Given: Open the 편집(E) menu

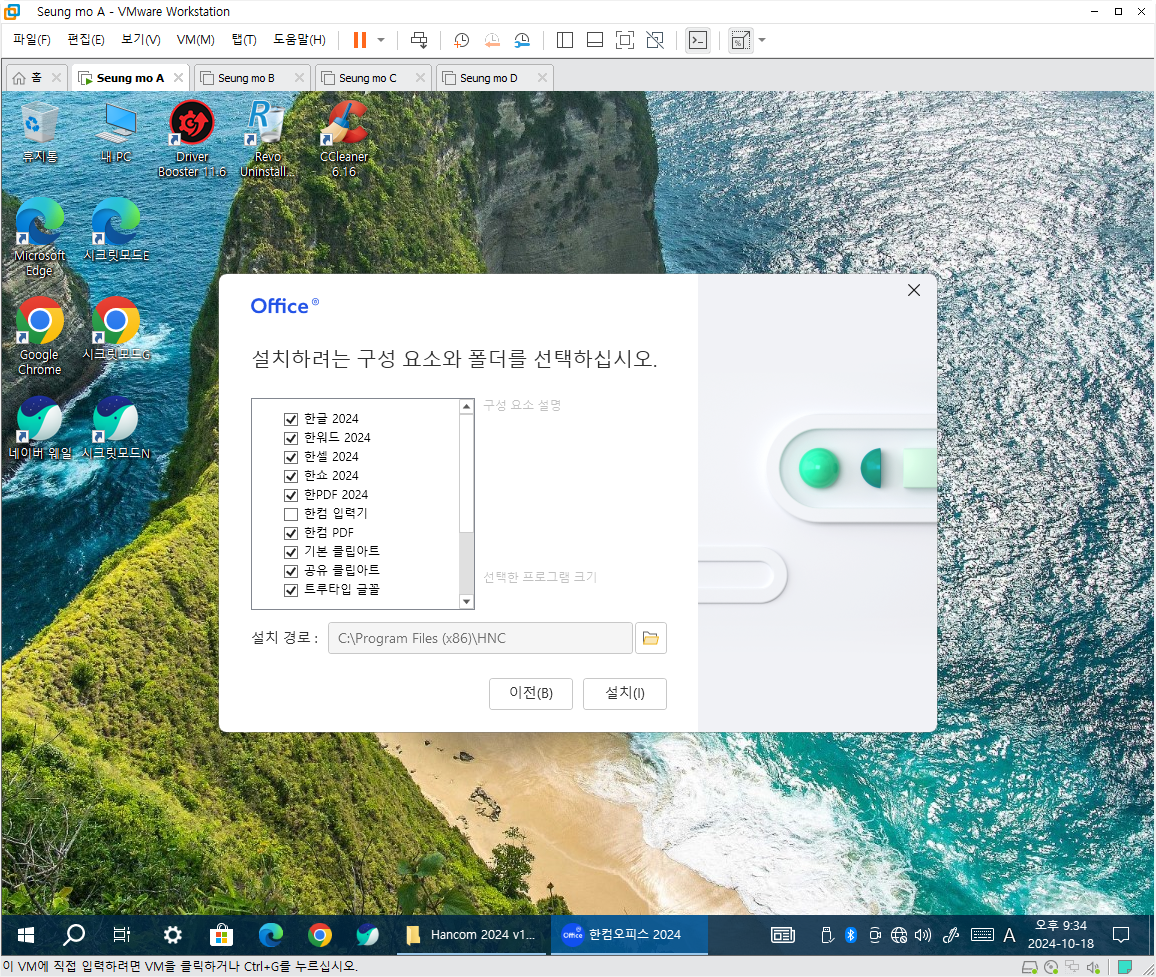Looking at the screenshot, I should coord(86,40).
